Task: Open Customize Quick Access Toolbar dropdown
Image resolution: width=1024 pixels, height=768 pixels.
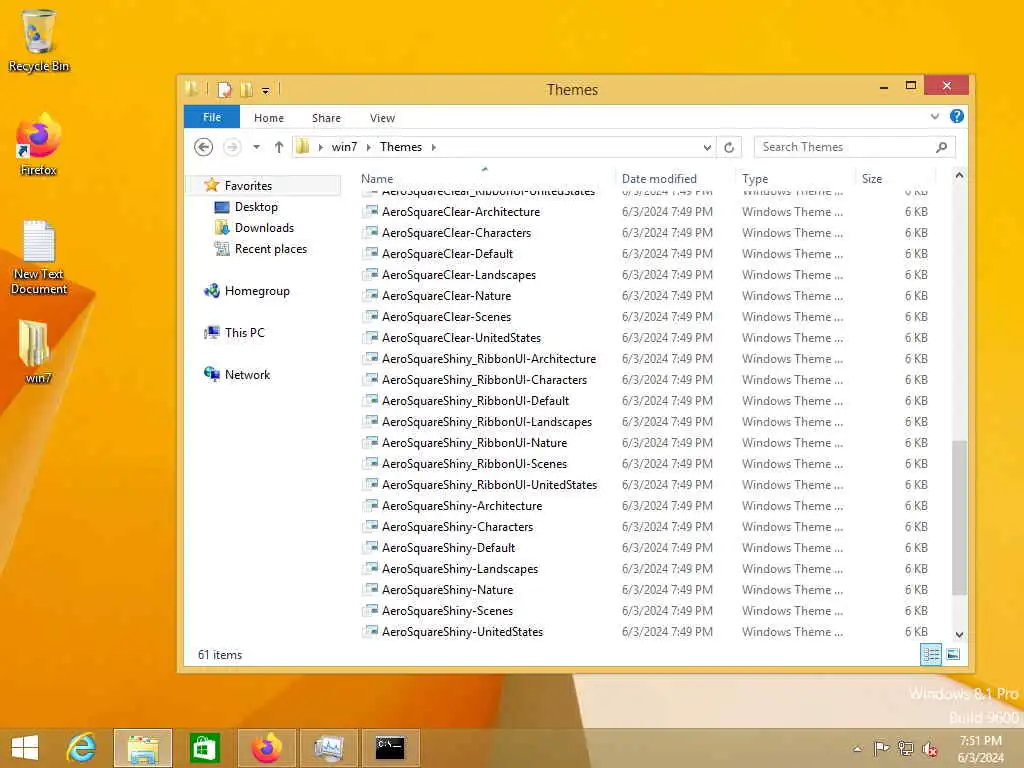Action: tap(265, 90)
